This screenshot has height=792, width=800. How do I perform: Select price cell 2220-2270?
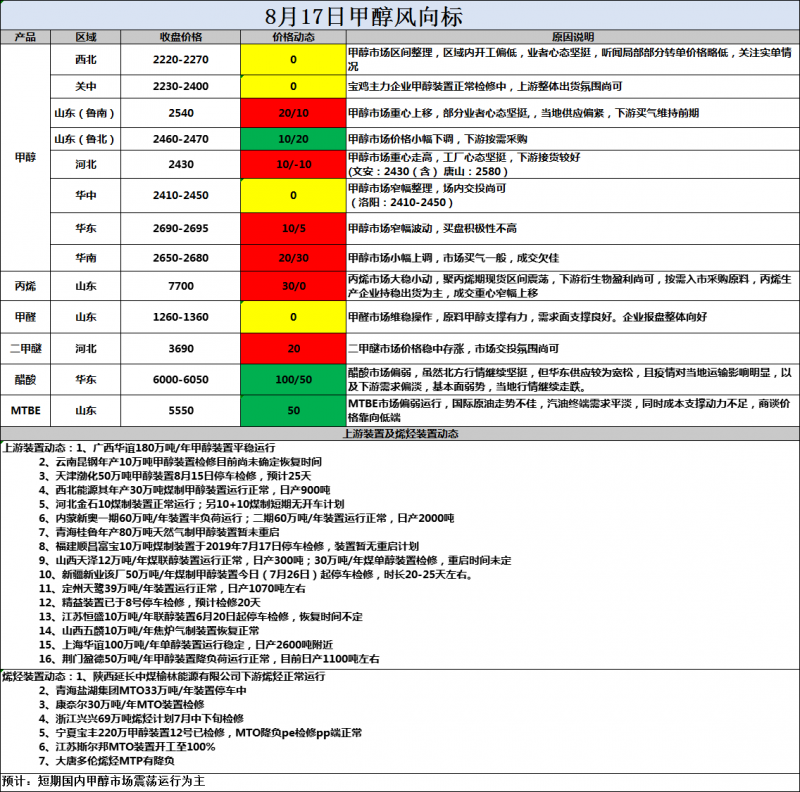181,60
